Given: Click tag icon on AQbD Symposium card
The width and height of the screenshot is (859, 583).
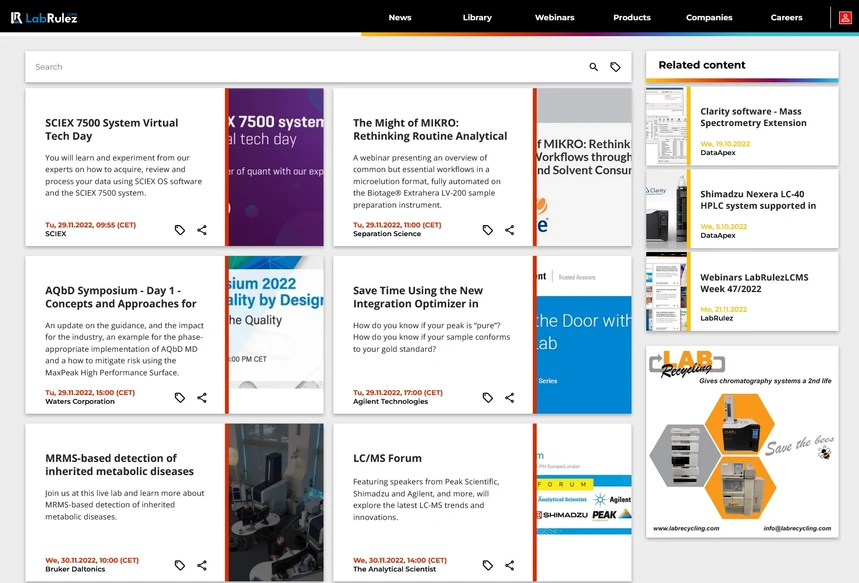Looking at the screenshot, I should (180, 398).
